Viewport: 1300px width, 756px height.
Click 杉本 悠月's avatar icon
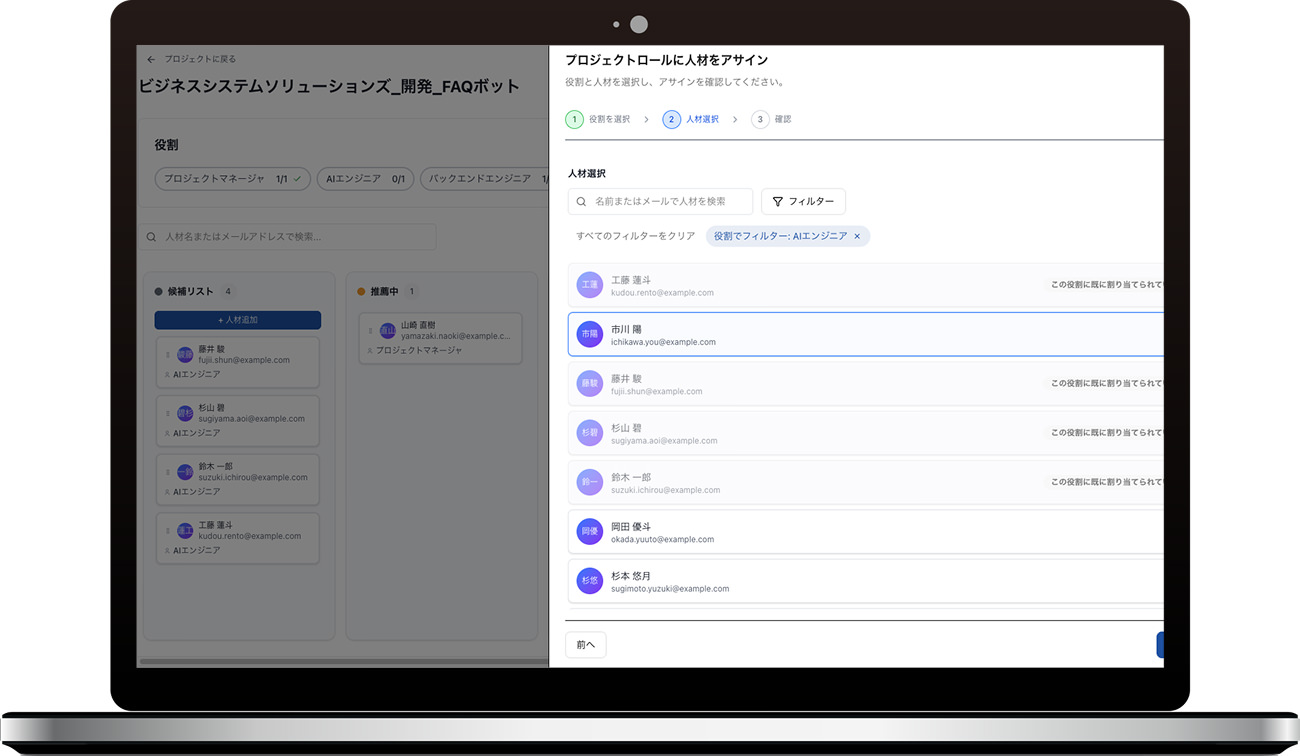pyautogui.click(x=589, y=581)
